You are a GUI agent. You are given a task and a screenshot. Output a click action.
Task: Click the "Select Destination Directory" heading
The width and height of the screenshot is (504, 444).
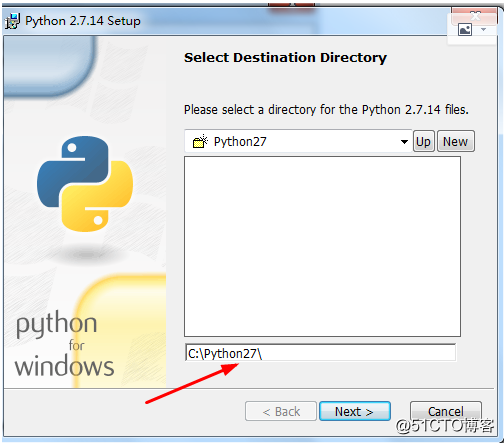[x=285, y=58]
